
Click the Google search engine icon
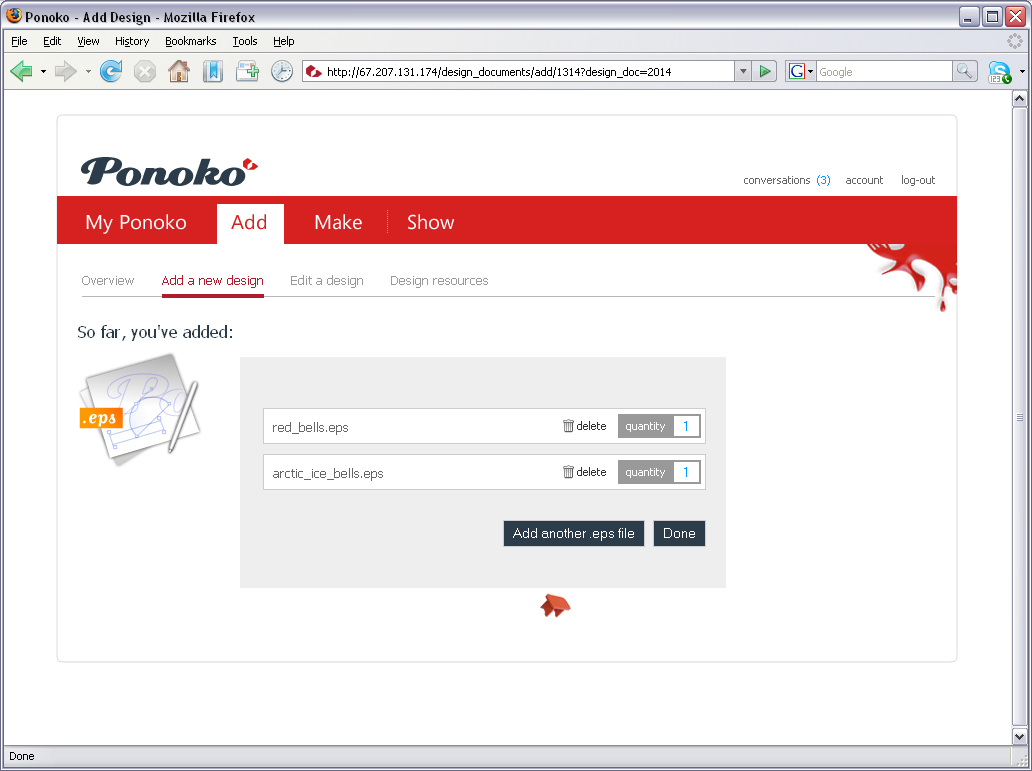coord(796,71)
